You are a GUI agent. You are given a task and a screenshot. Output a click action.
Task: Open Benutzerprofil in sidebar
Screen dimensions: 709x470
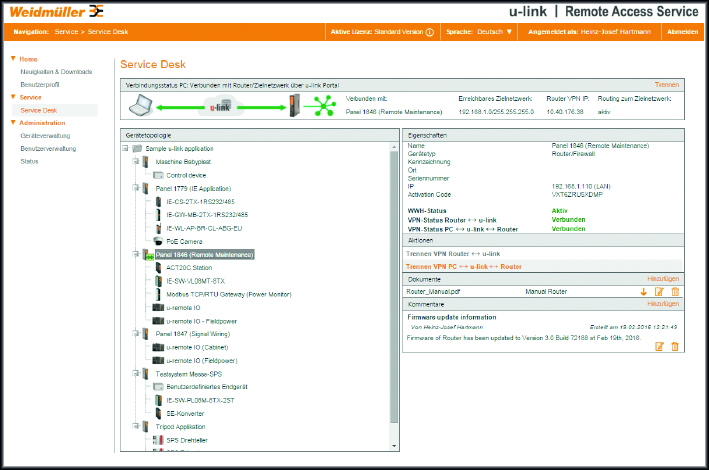point(40,85)
